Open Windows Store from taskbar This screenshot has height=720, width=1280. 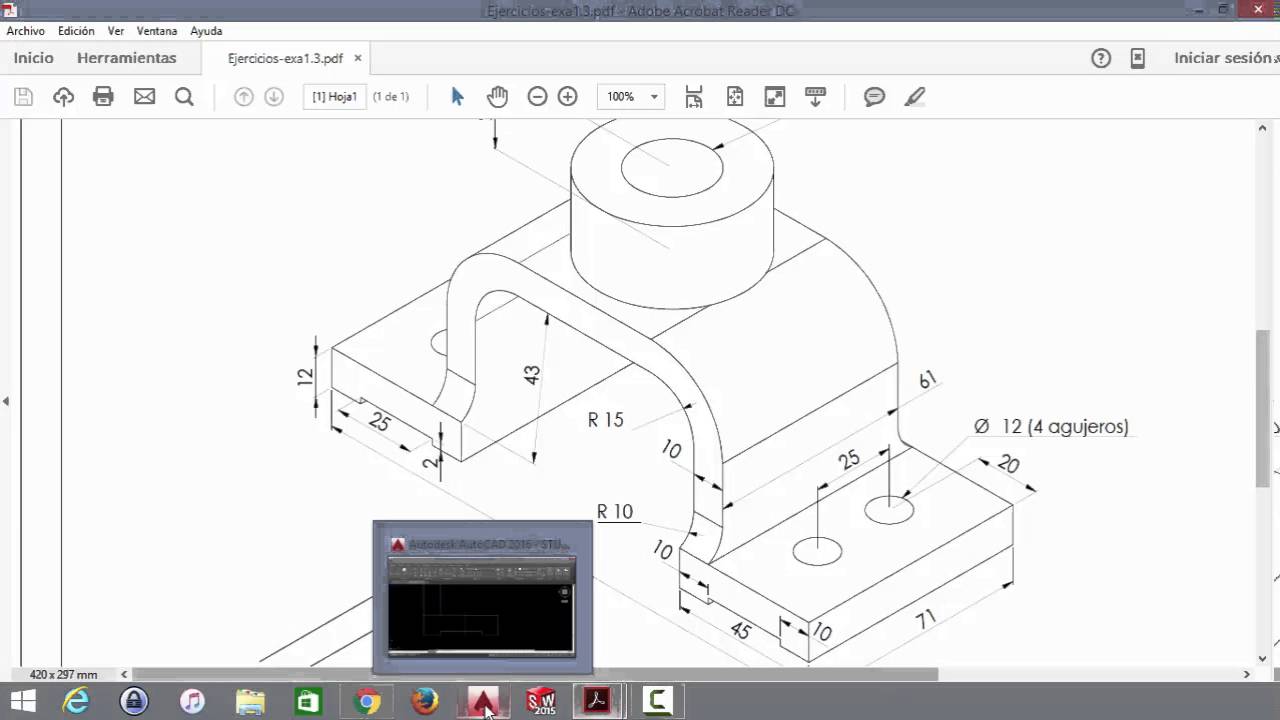pyautogui.click(x=308, y=701)
